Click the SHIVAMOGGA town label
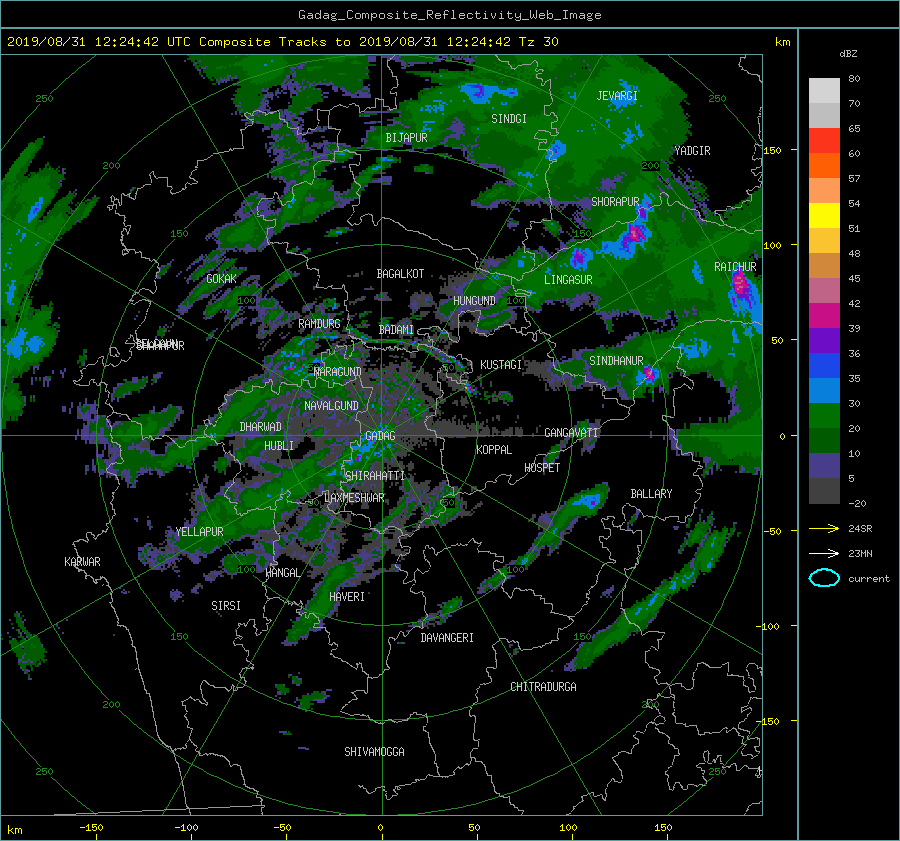Image resolution: width=900 pixels, height=841 pixels. (x=374, y=752)
